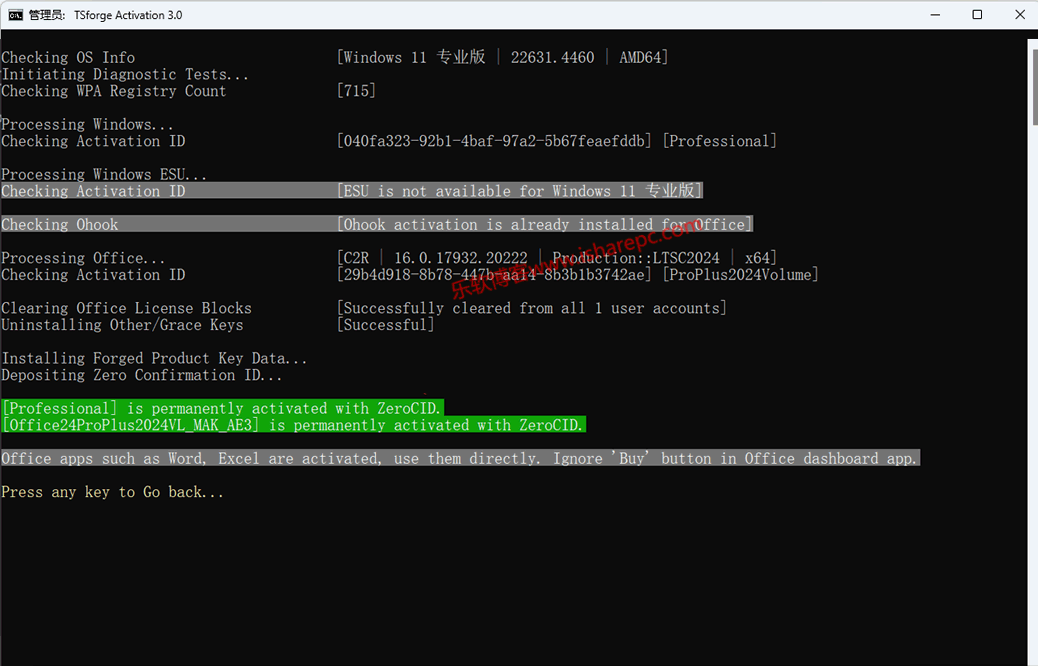
Task: Click green 'Office24ProPlus2024VL_MAK_AE3' activation line
Action: click(x=293, y=424)
